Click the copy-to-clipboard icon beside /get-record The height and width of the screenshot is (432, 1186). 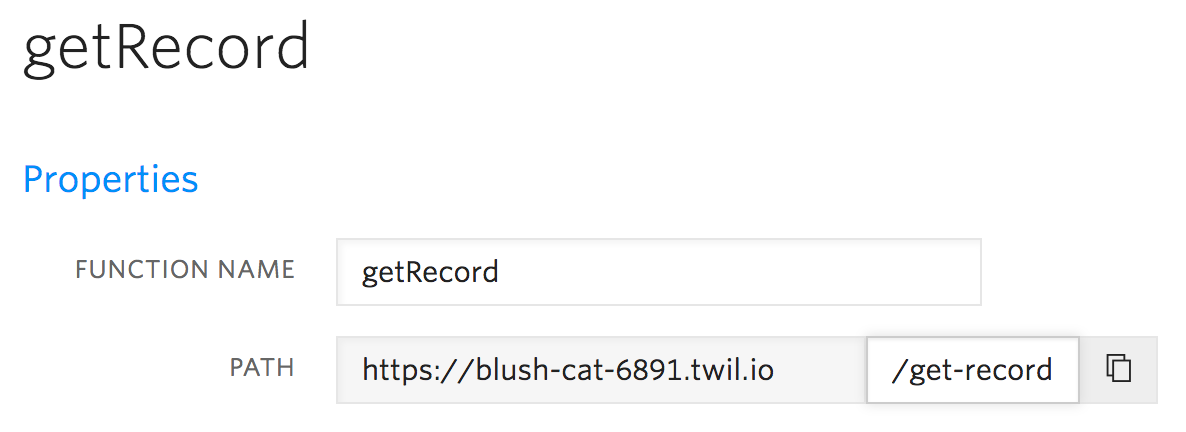[x=1118, y=369]
